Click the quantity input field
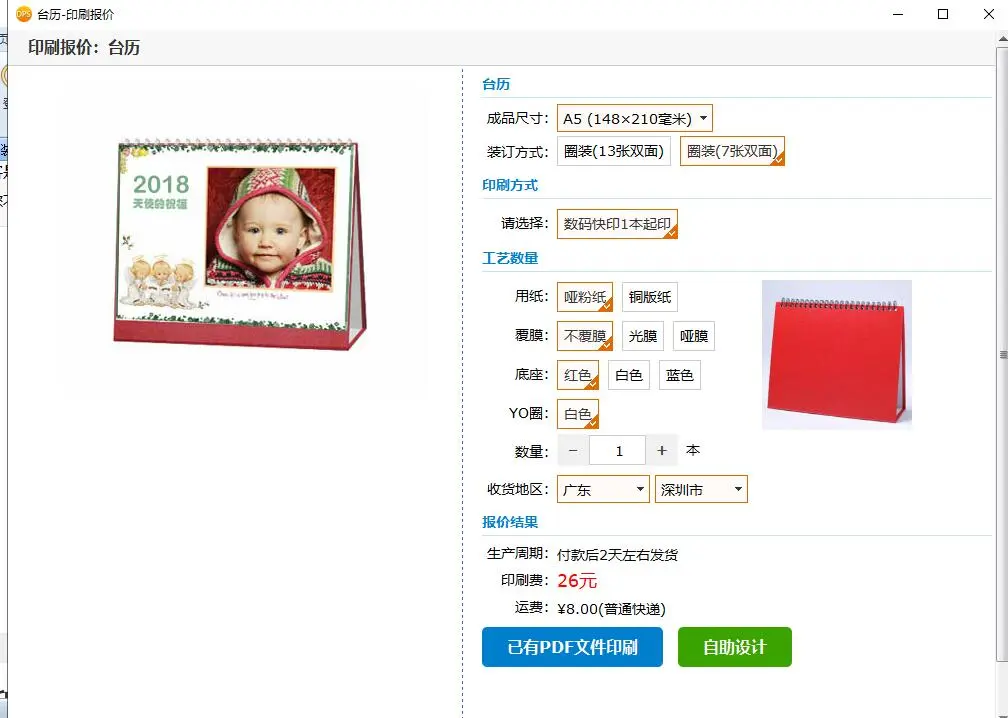This screenshot has width=1008, height=718. pyautogui.click(x=617, y=451)
